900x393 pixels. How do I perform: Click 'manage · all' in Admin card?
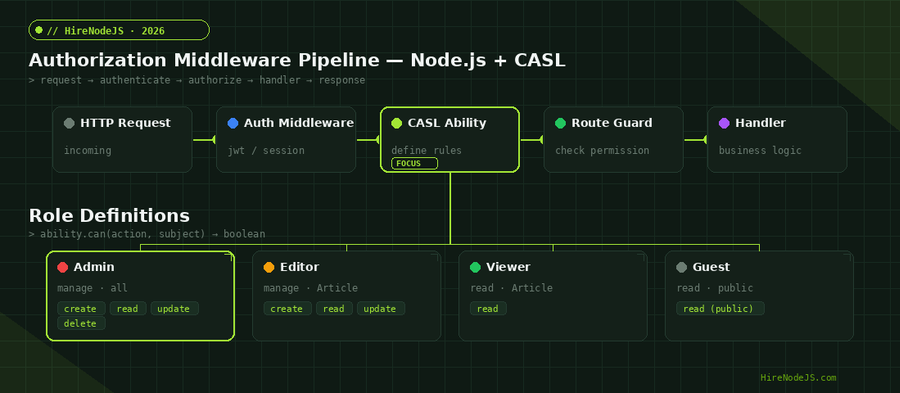[x=92, y=288]
